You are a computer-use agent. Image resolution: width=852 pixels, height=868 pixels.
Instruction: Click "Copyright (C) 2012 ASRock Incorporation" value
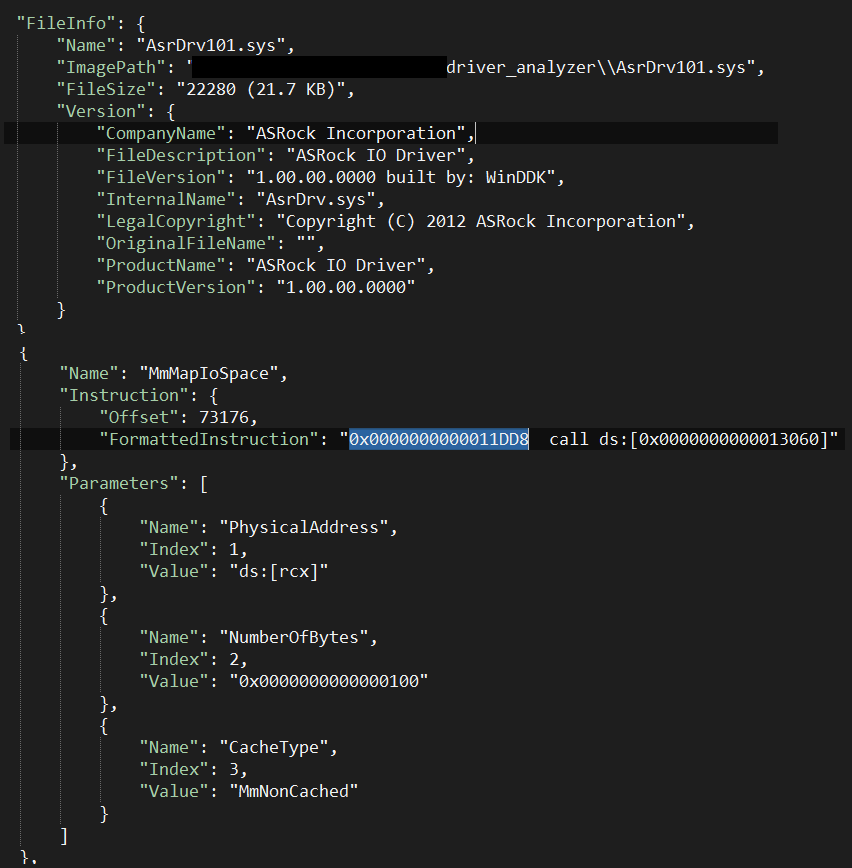(x=481, y=221)
